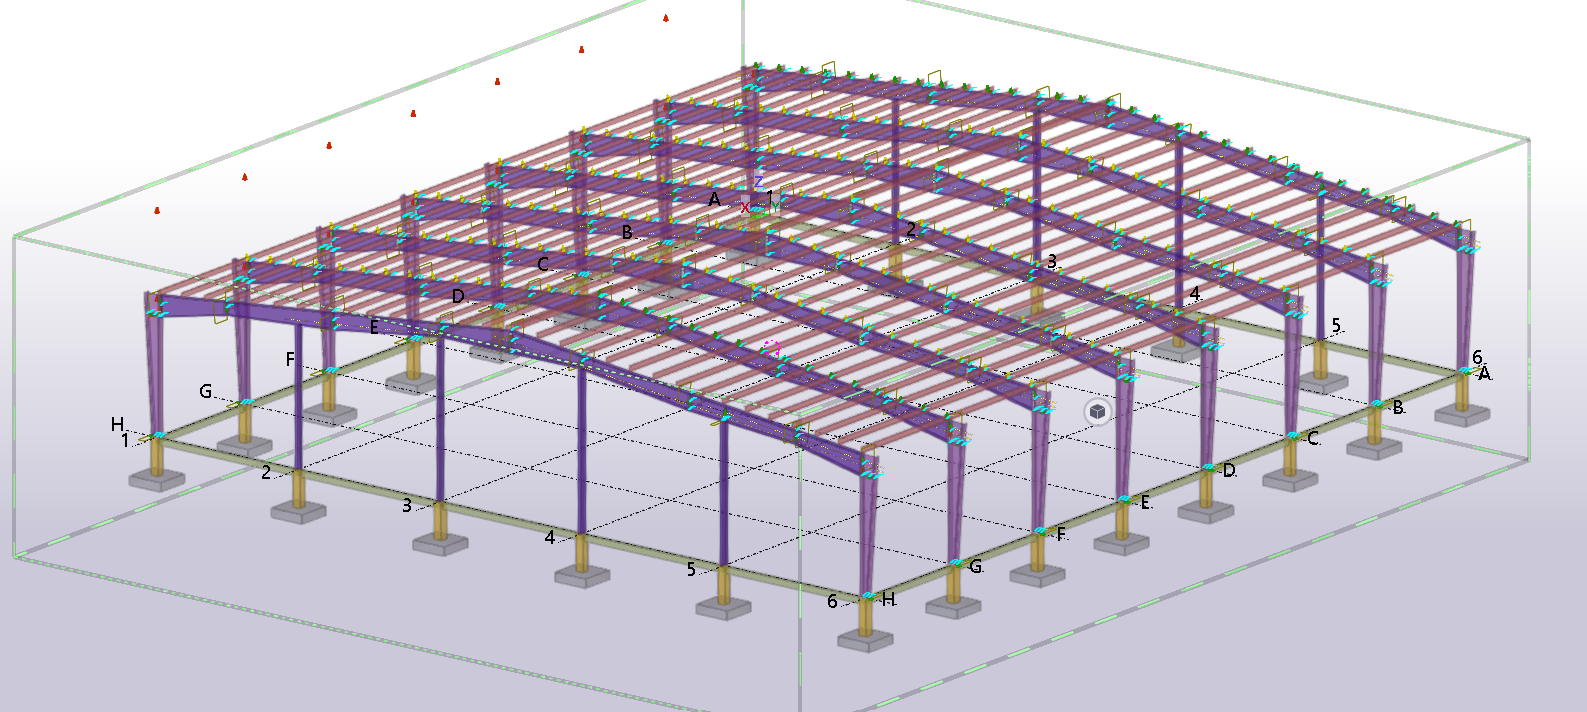Select grid label 1 beside label H

(x=125, y=440)
